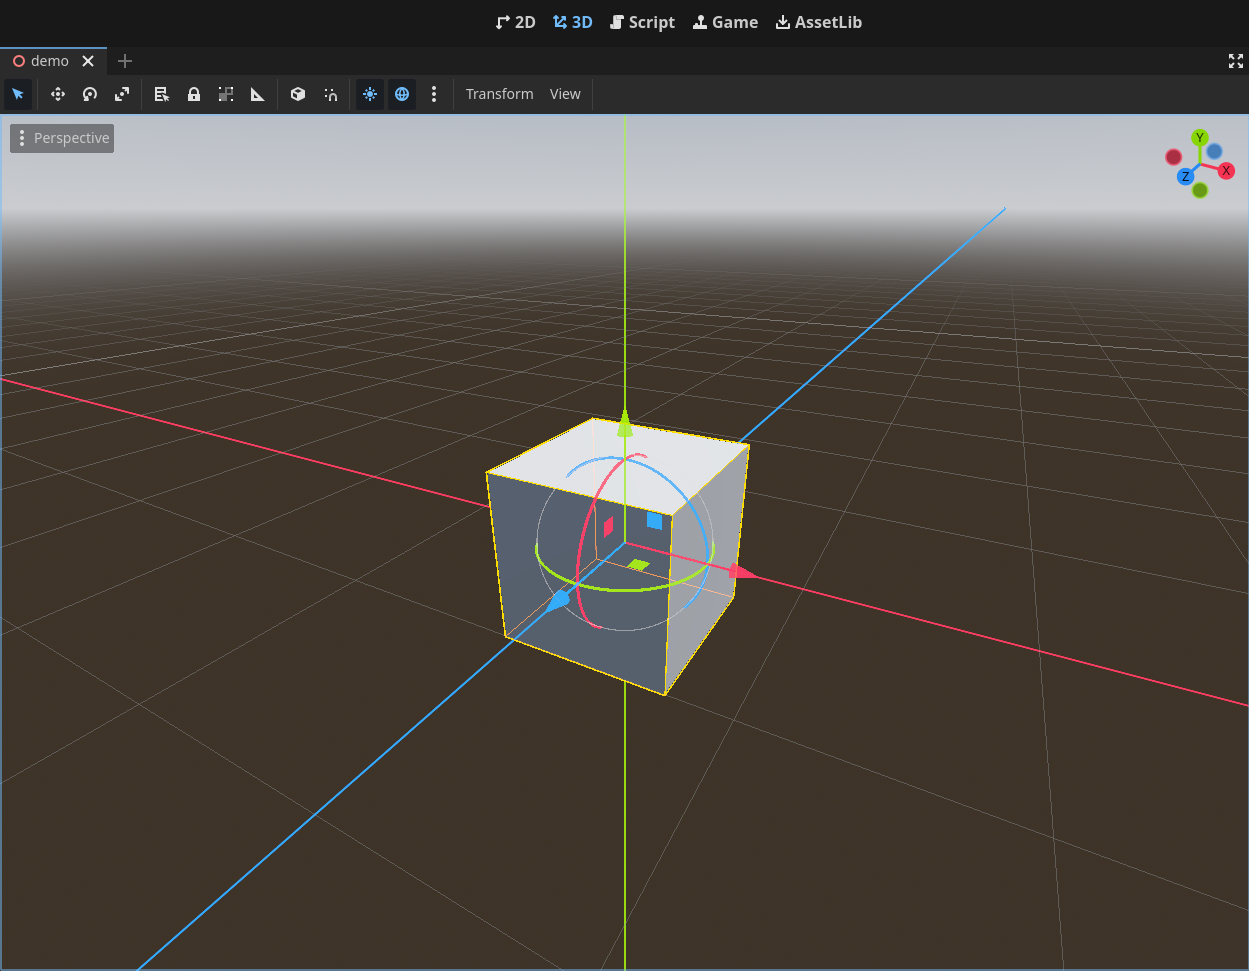
Task: Open the Perspective view menu
Action: (x=61, y=138)
